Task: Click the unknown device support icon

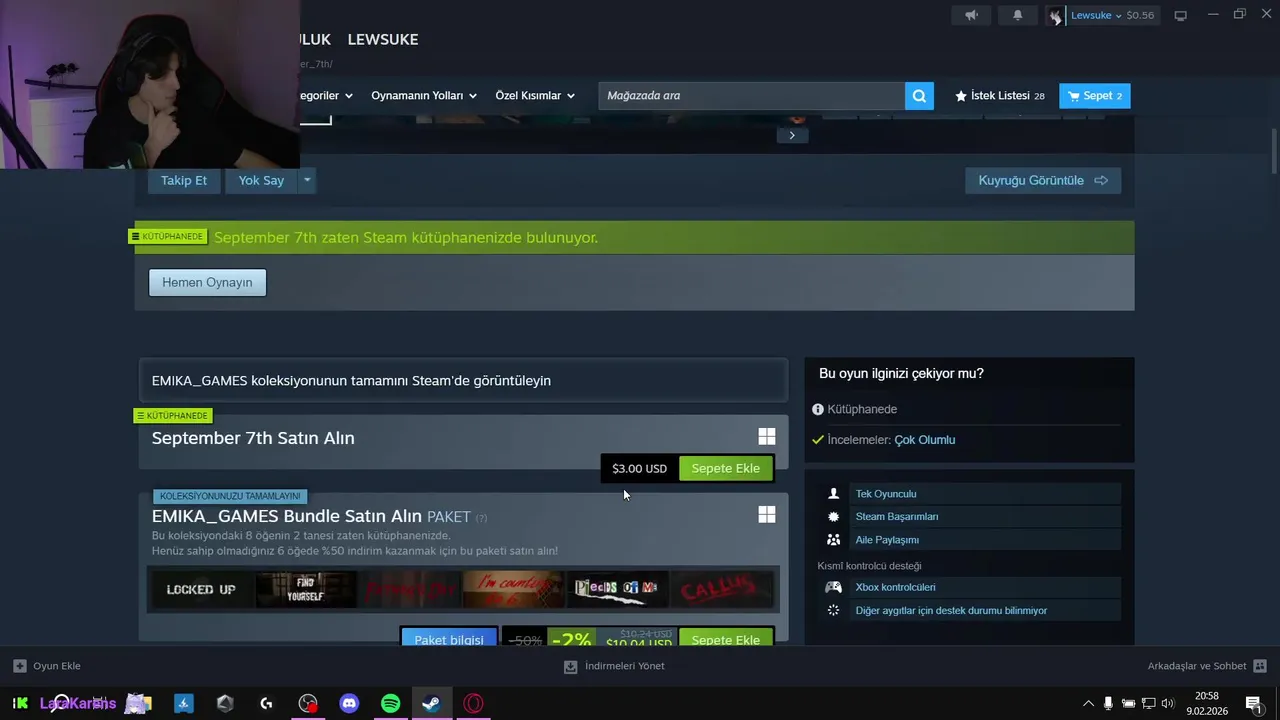Action: pyautogui.click(x=833, y=610)
